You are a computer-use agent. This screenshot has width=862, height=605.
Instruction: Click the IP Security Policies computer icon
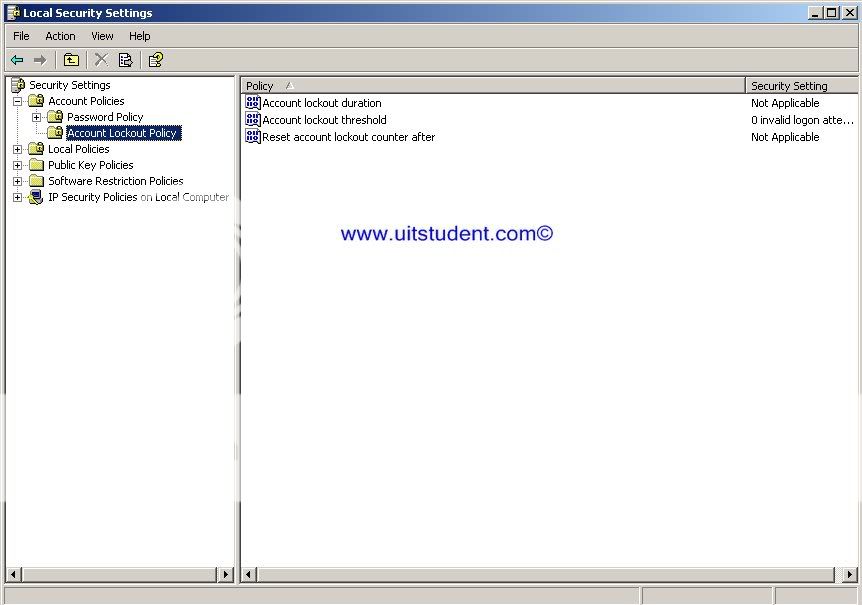coord(36,197)
